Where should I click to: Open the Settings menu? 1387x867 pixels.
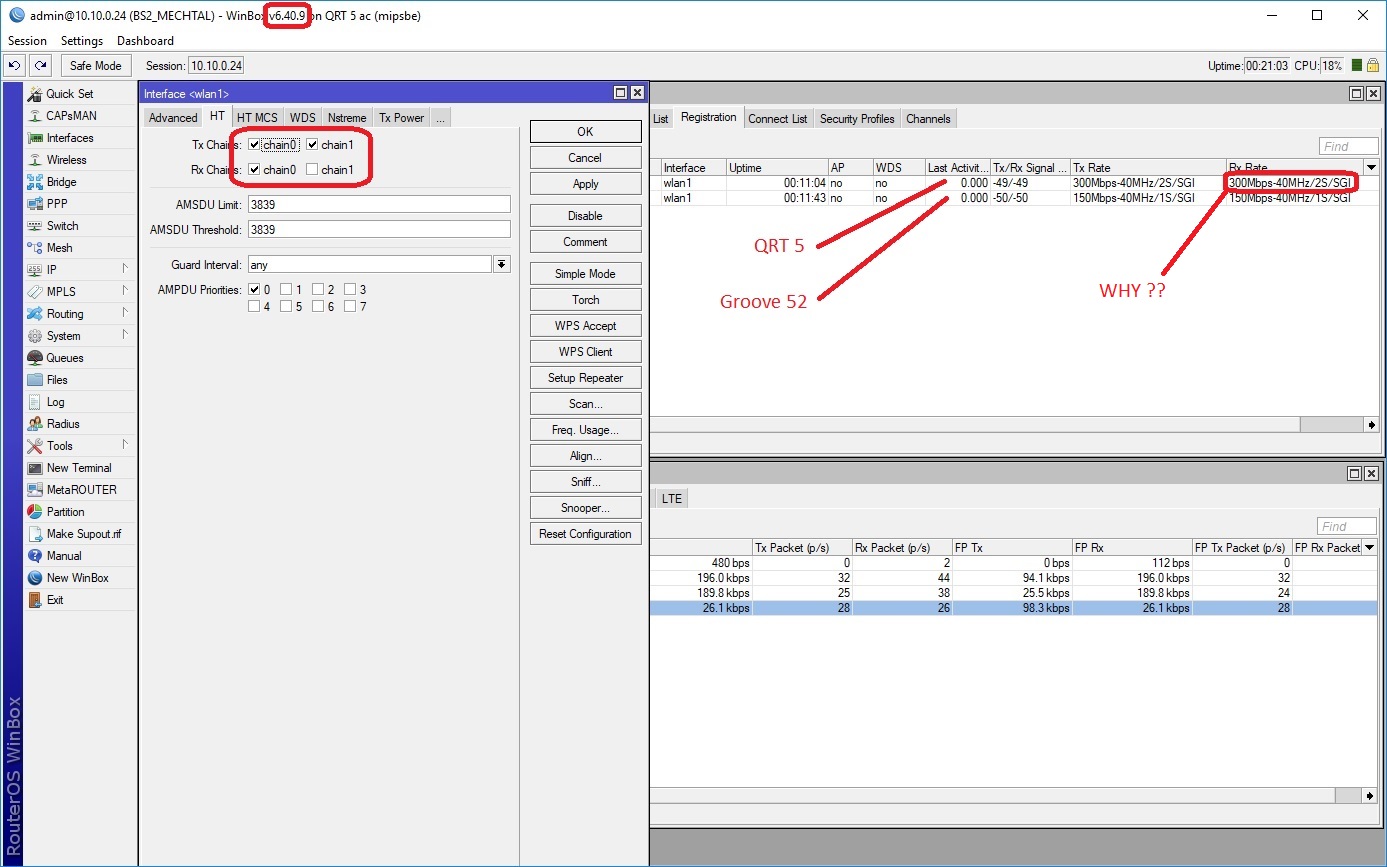pos(82,41)
